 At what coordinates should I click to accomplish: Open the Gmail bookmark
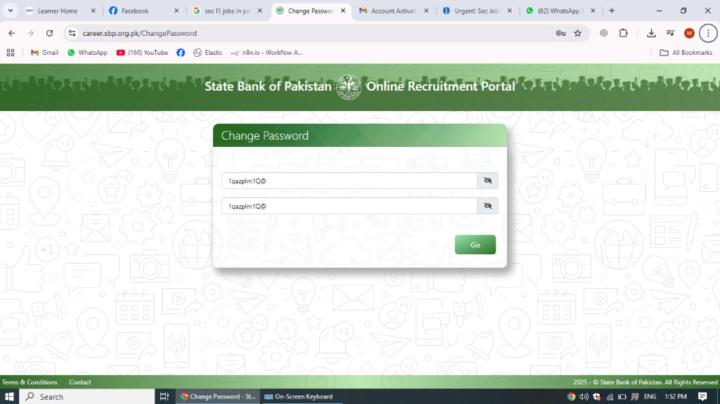tap(44, 52)
